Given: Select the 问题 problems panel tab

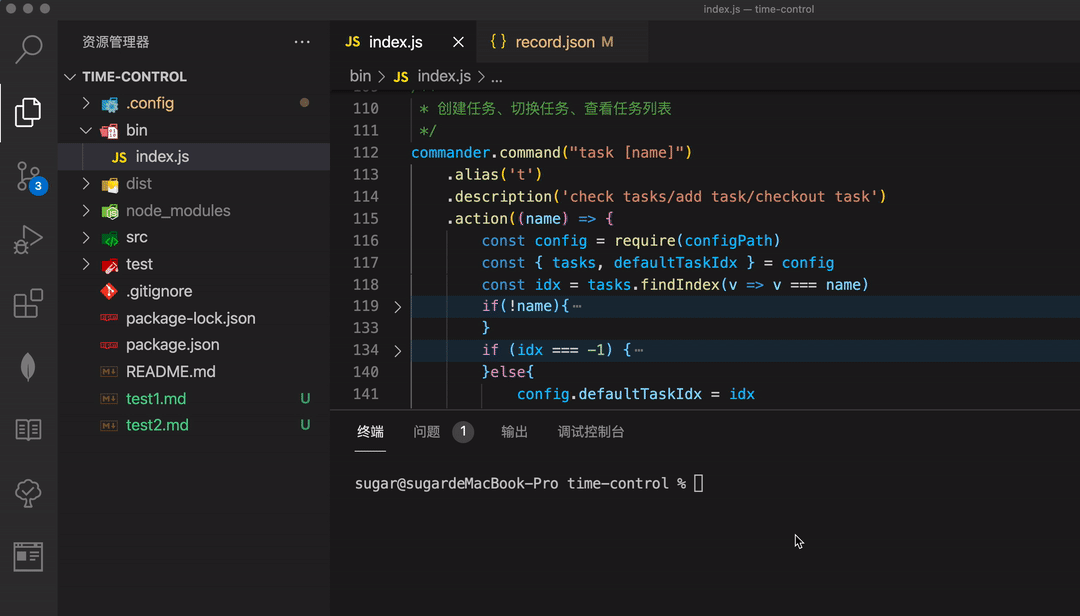Looking at the screenshot, I should pyautogui.click(x=427, y=432).
